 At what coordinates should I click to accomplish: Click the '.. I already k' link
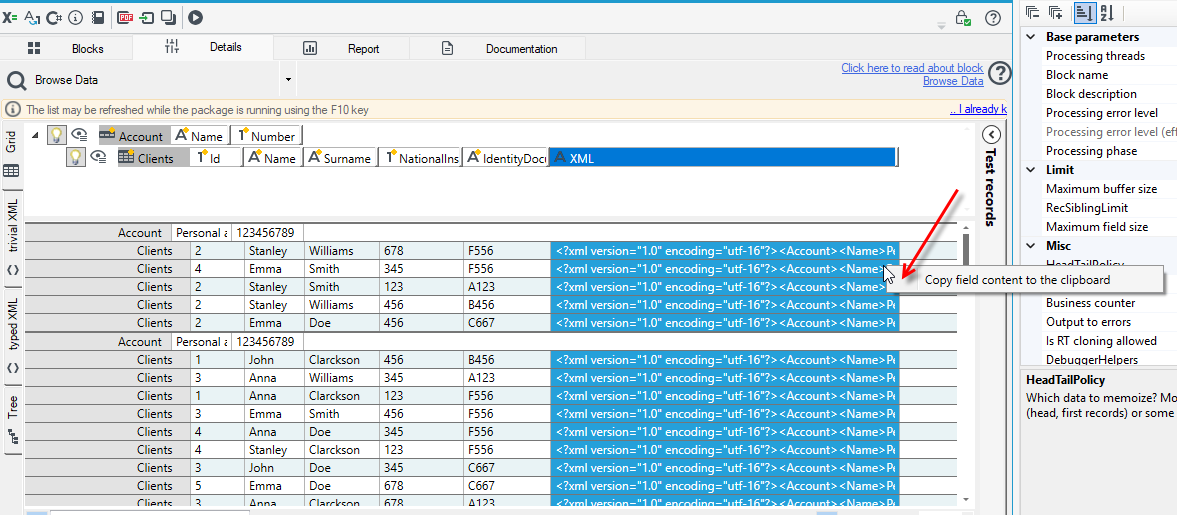978,110
